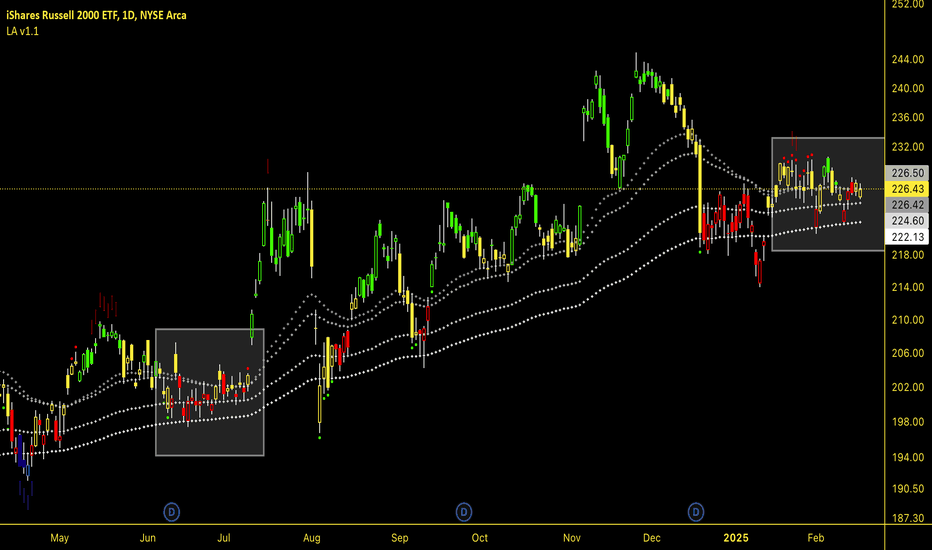The height and width of the screenshot is (550, 932).
Task: Click the 187.30 price axis tick
Action: pyautogui.click(x=908, y=518)
